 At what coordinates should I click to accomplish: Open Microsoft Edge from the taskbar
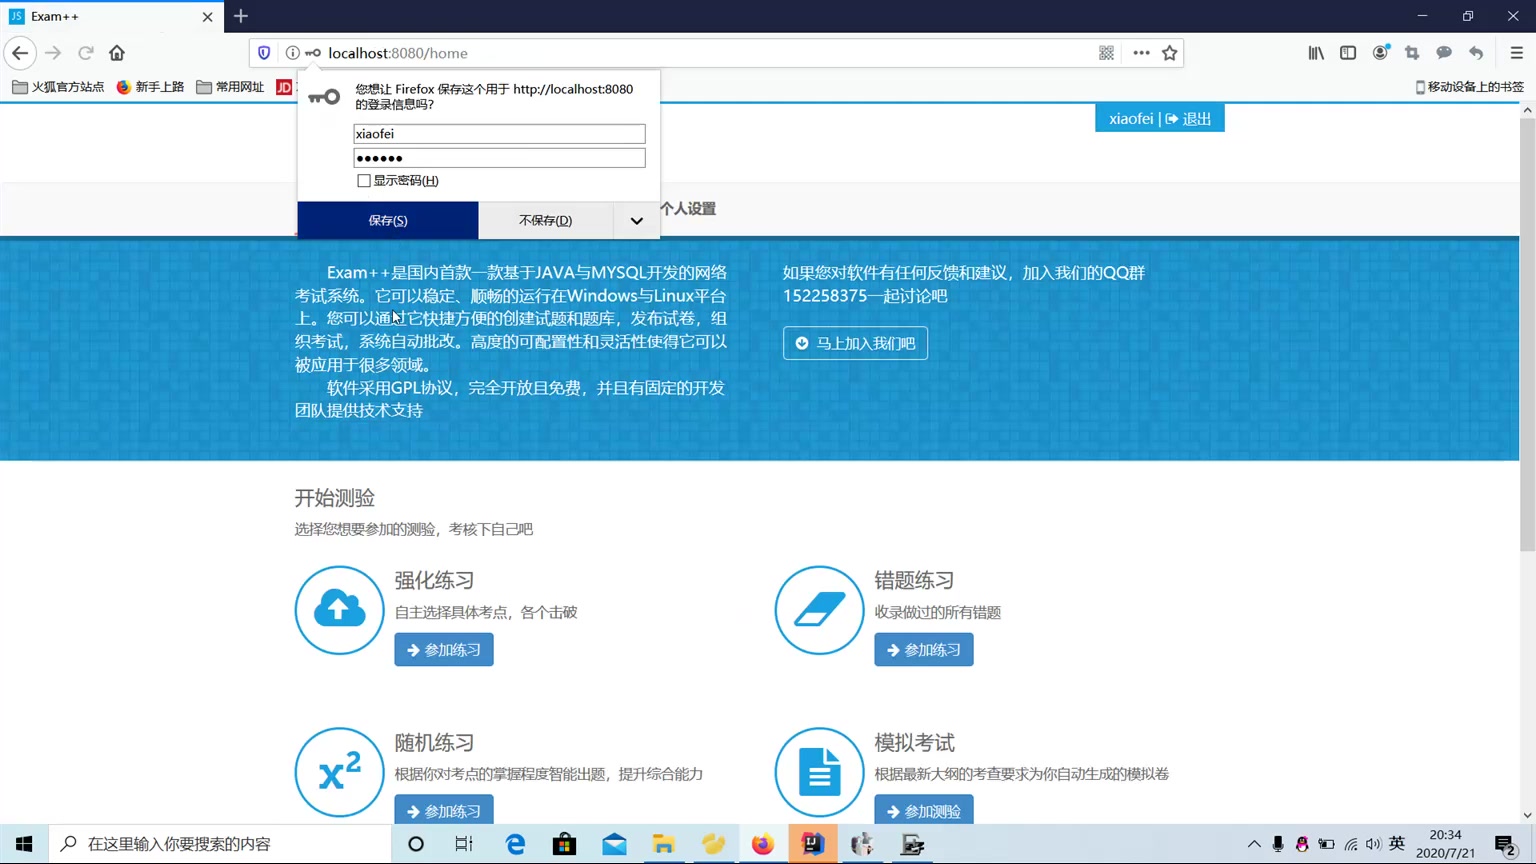point(515,844)
